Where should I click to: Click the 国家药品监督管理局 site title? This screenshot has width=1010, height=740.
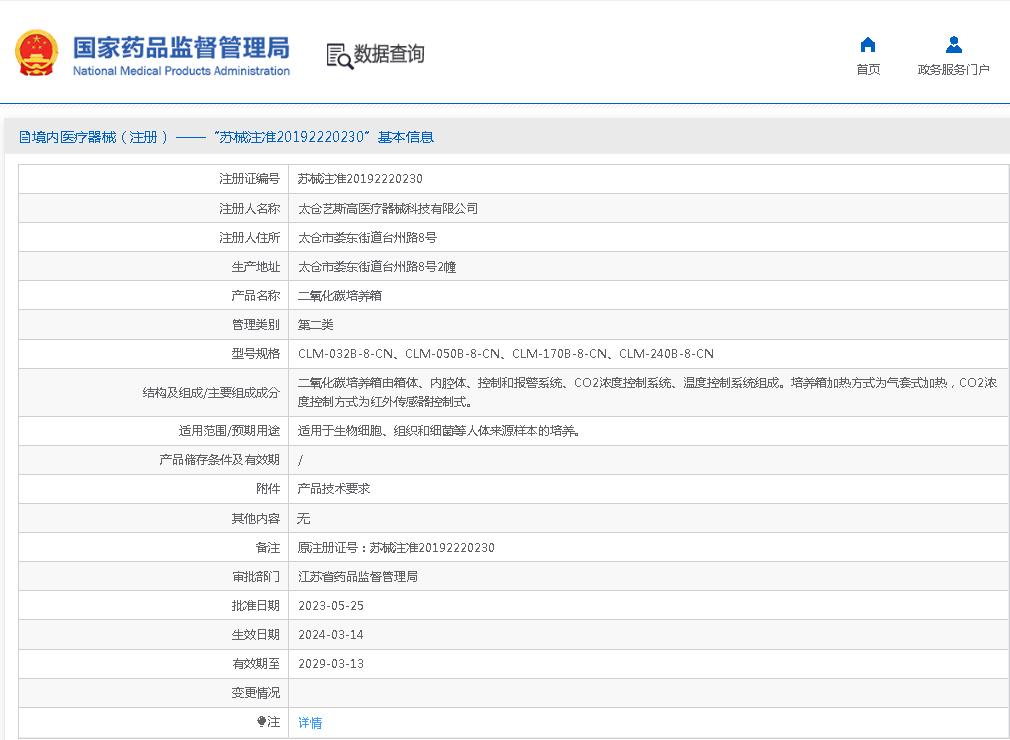pyautogui.click(x=181, y=46)
